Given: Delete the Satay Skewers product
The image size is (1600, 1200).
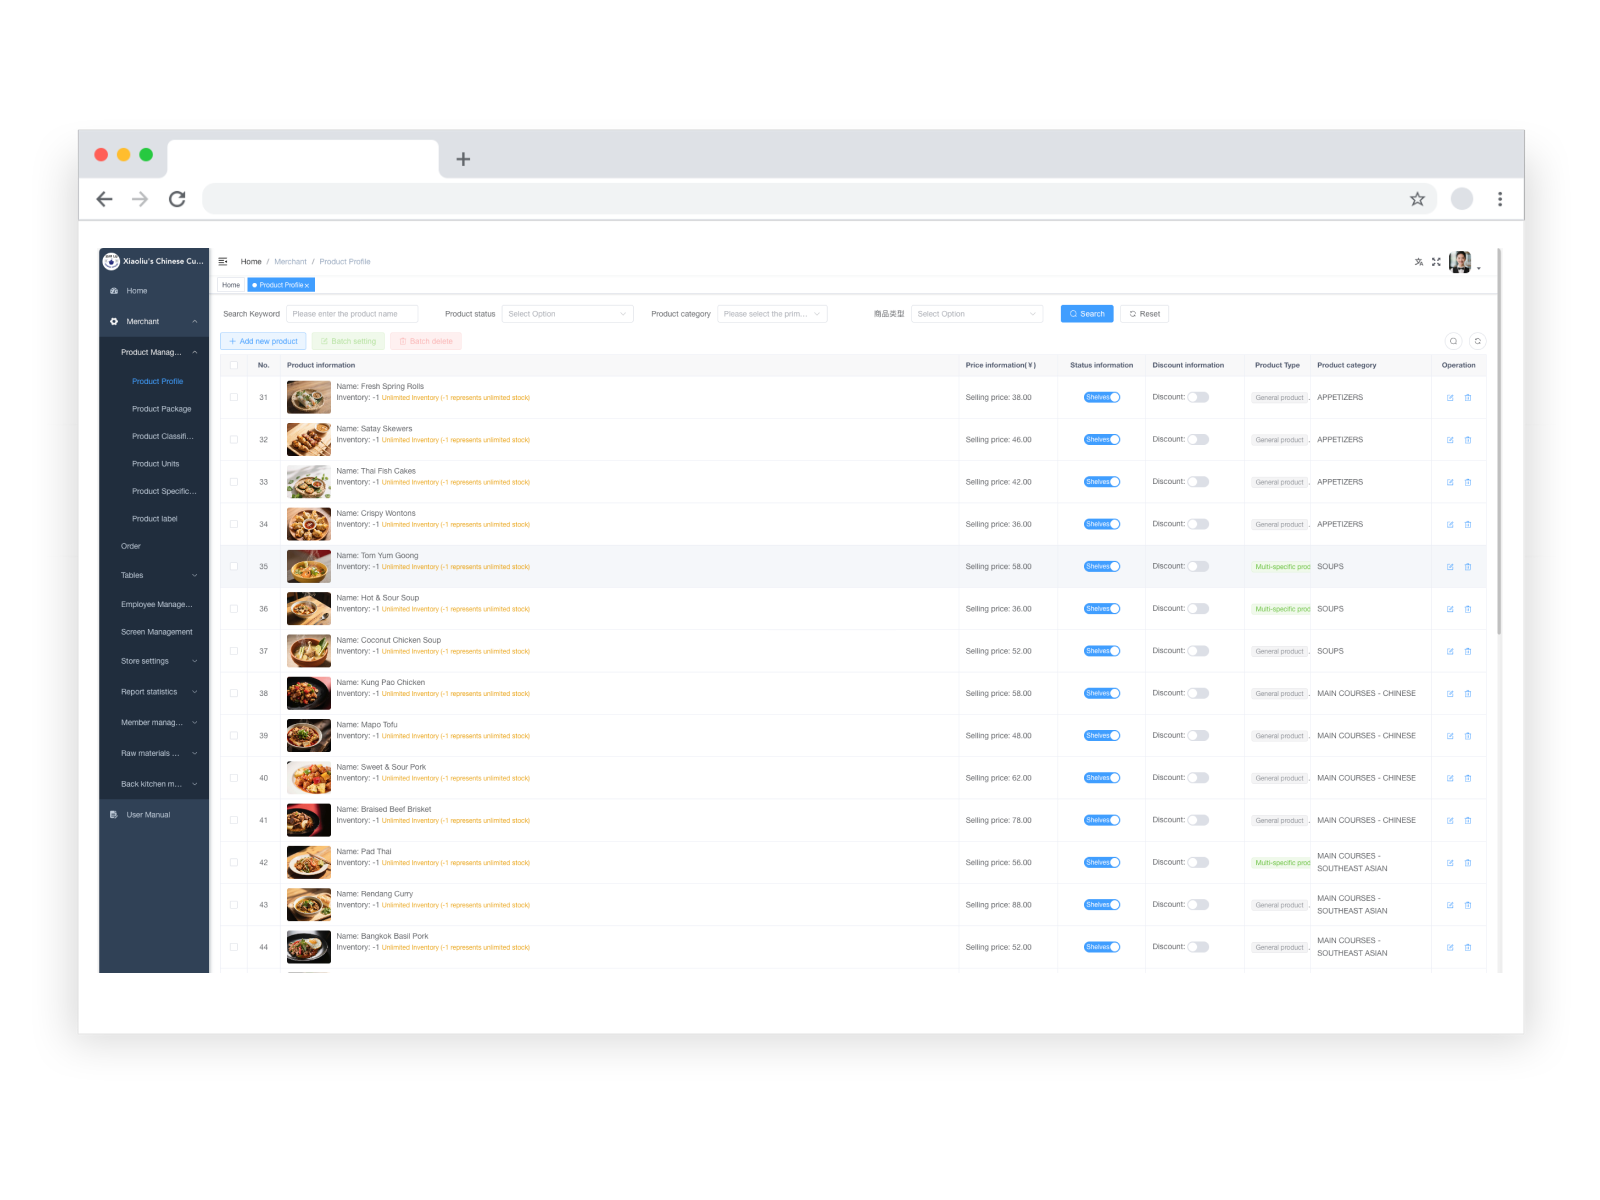Looking at the screenshot, I should [1468, 439].
